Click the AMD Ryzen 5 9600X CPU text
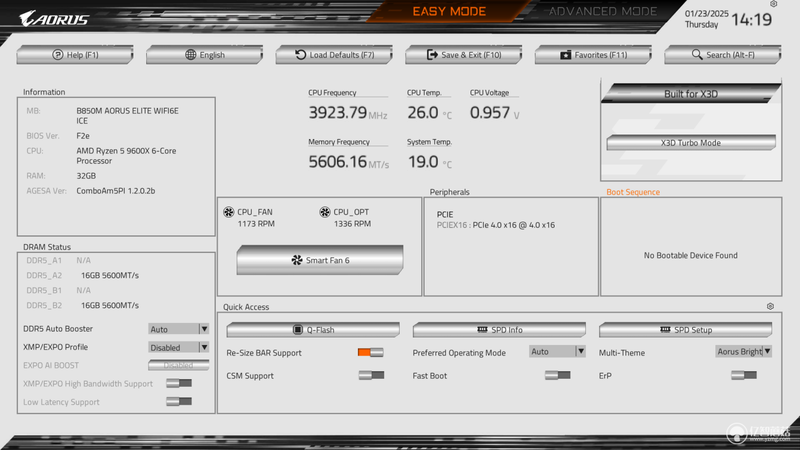Image resolution: width=800 pixels, height=450 pixels. coord(127,156)
